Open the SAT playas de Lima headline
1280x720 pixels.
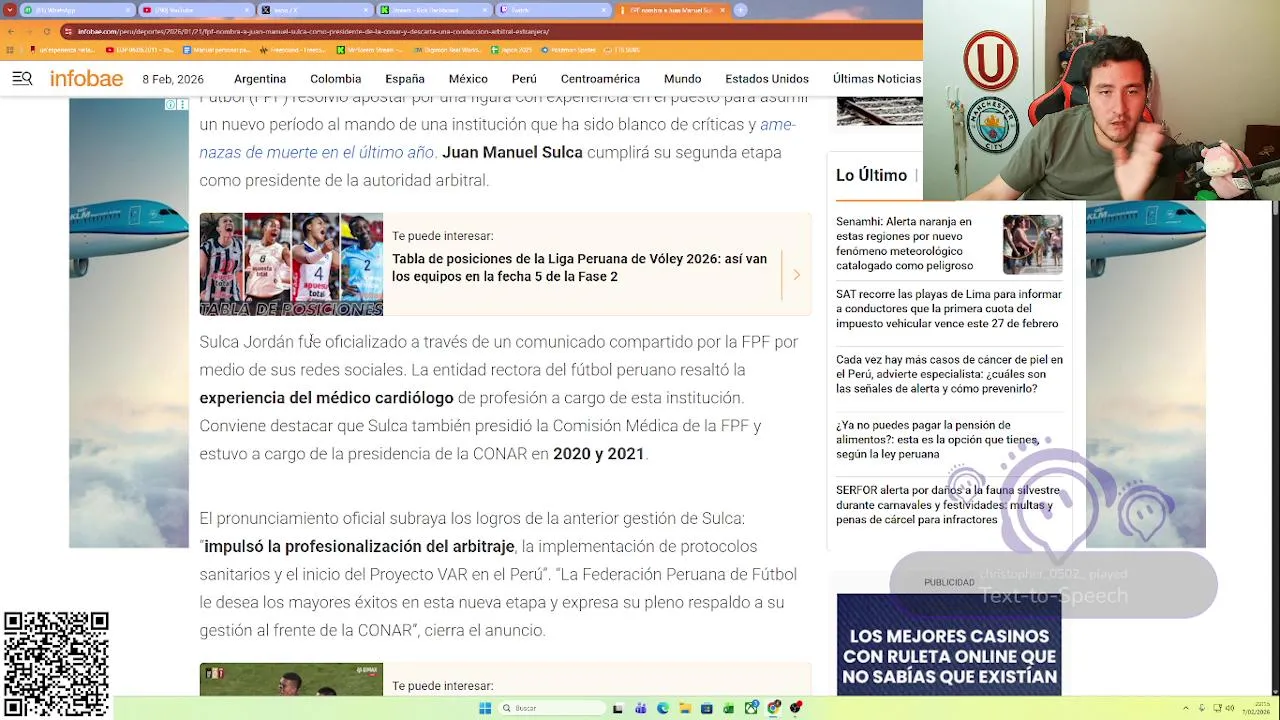949,309
